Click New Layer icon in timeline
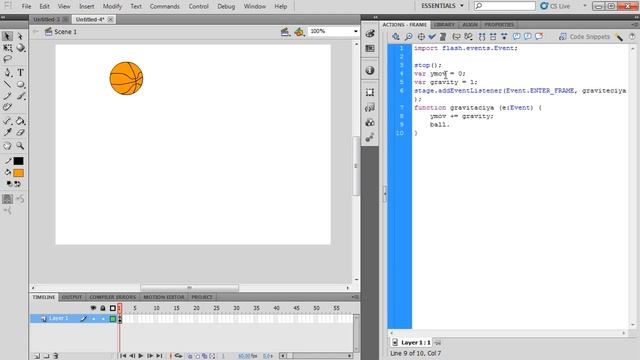 click(x=37, y=356)
